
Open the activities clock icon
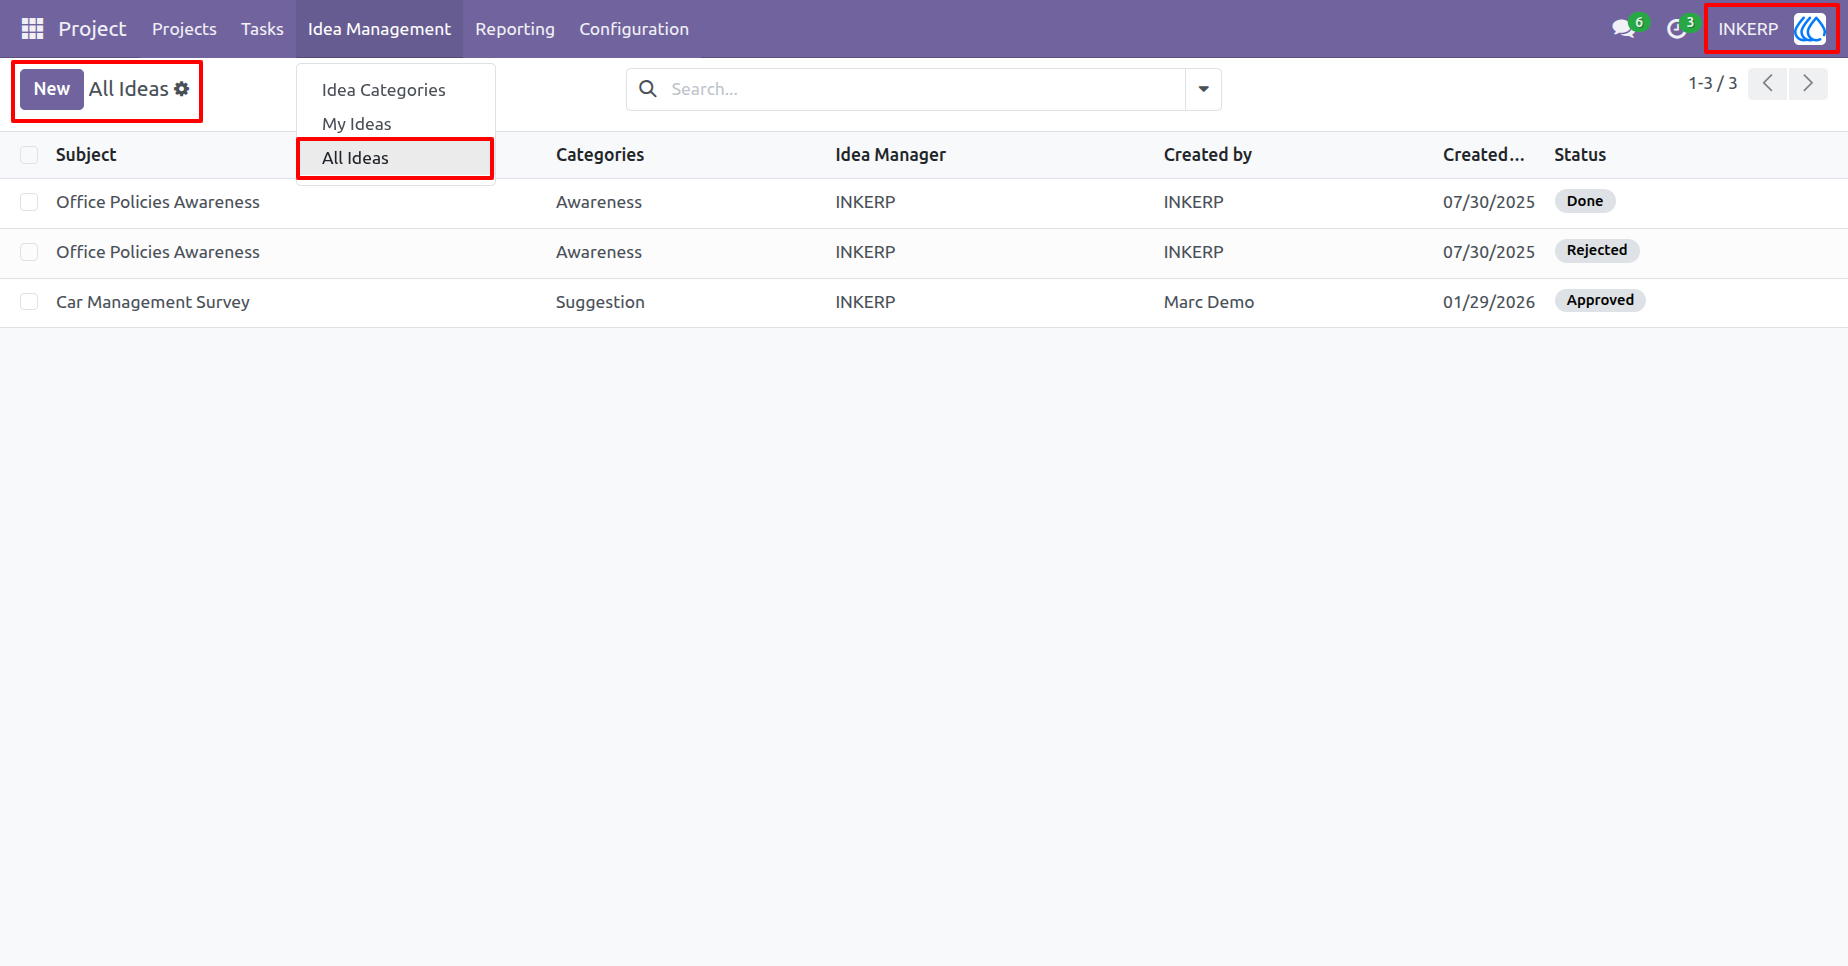coord(1677,29)
